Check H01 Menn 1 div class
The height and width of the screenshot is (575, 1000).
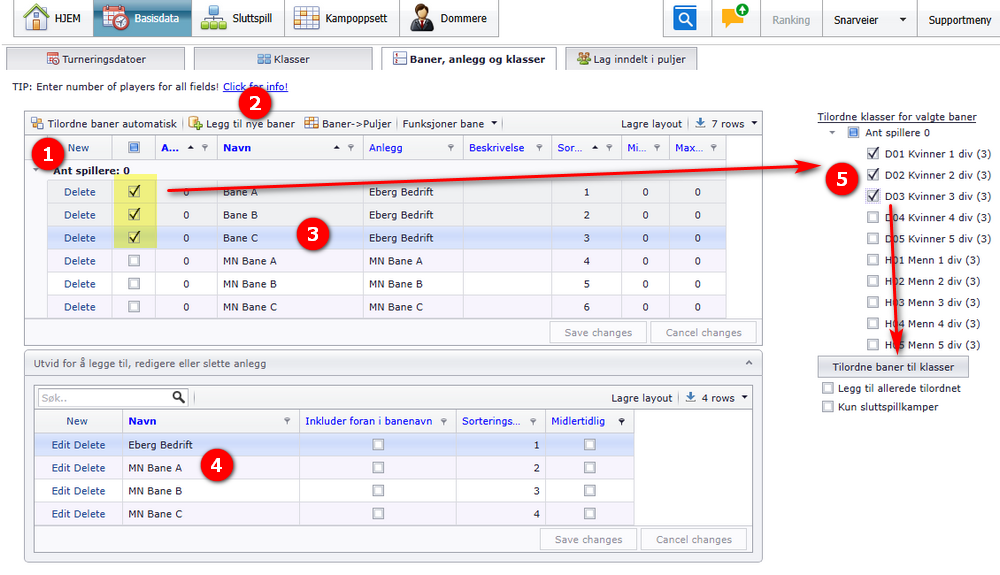(x=873, y=260)
